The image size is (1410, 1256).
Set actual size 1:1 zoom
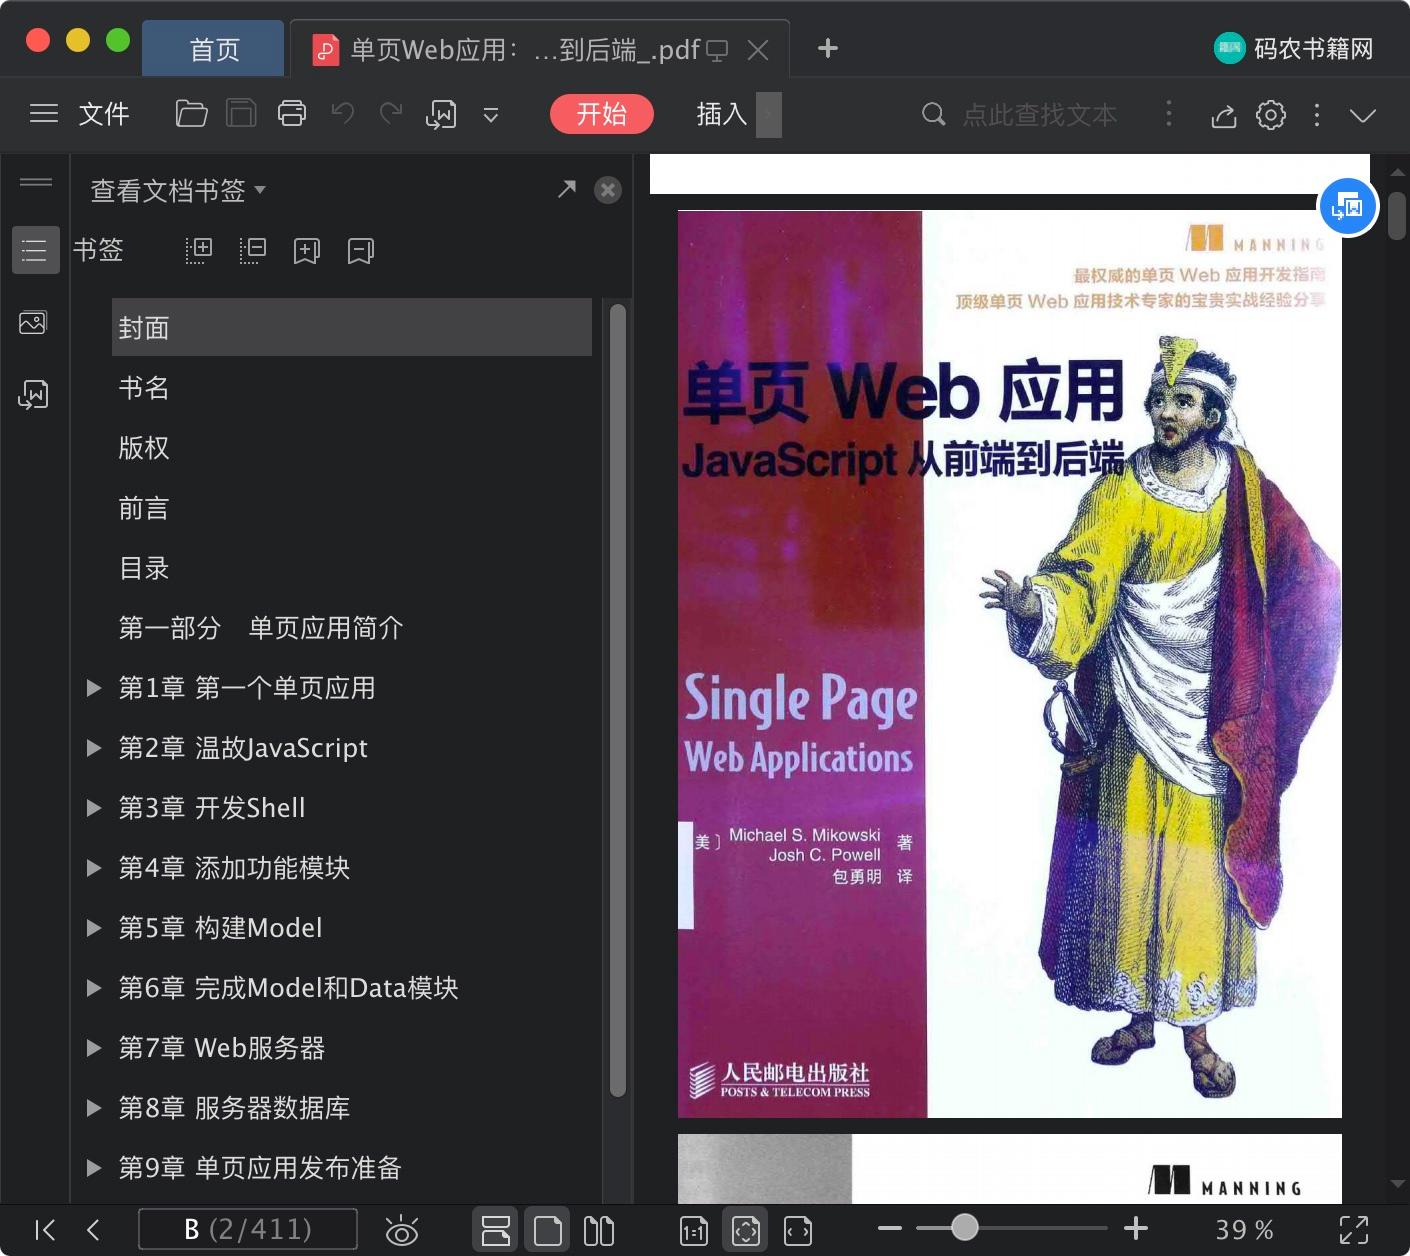point(694,1230)
